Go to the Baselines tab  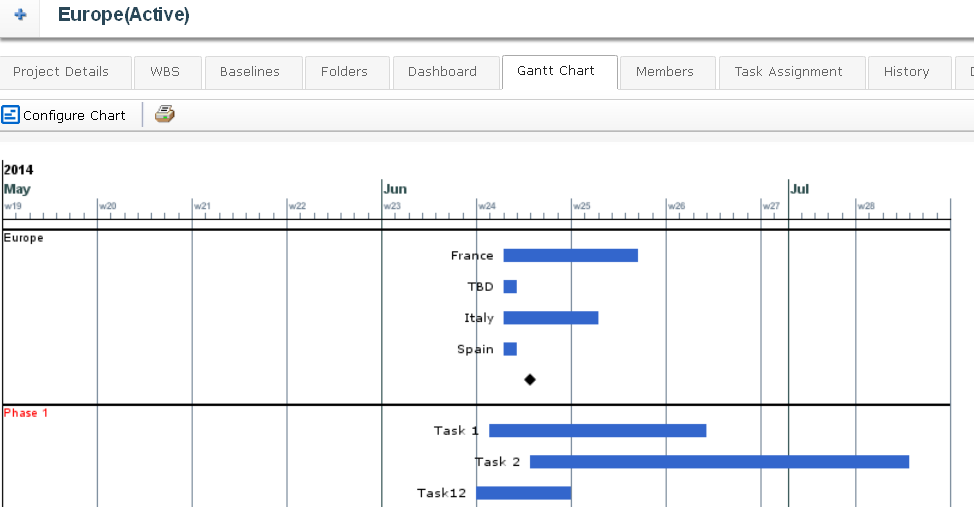(249, 72)
